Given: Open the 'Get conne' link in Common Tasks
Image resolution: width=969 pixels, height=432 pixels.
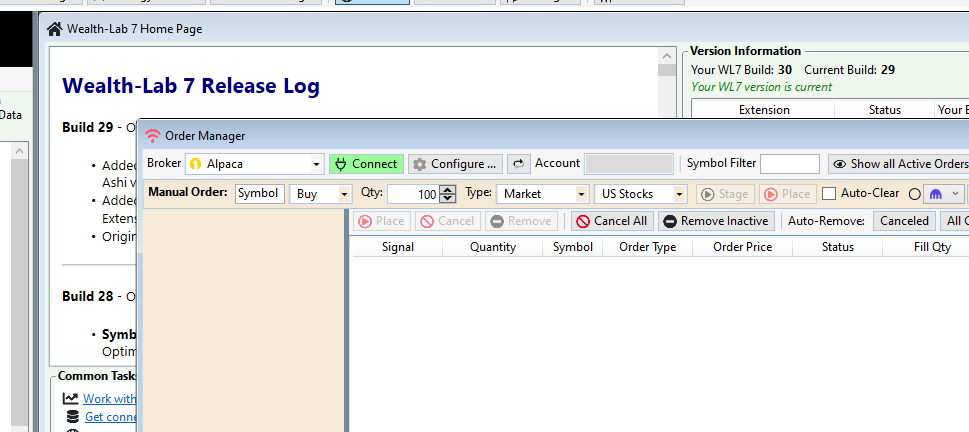Looking at the screenshot, I should 111,417.
